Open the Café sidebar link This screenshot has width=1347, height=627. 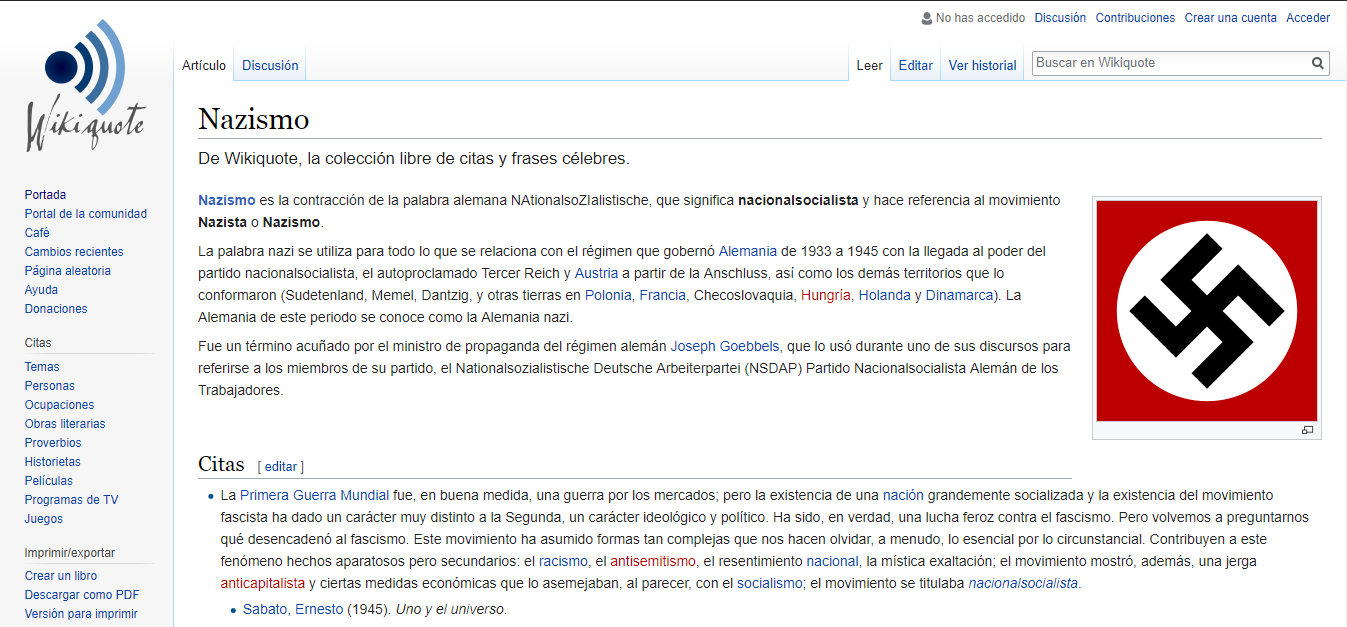pos(37,233)
